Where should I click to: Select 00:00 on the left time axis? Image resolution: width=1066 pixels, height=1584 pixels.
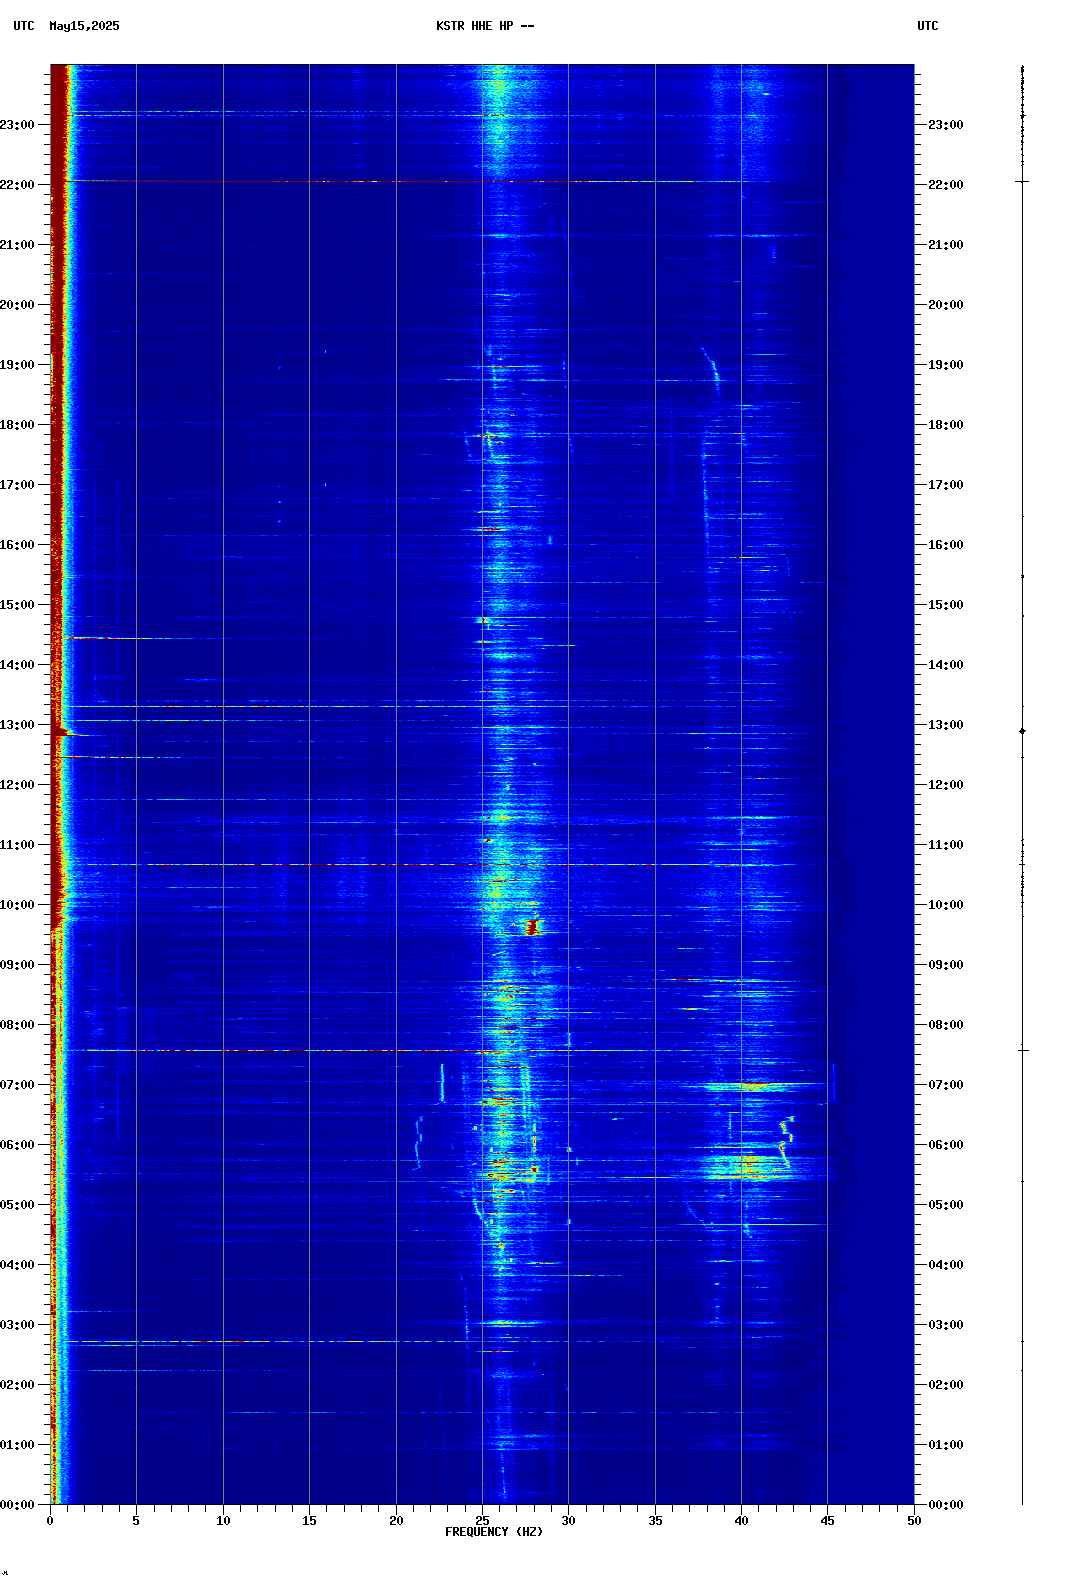click(17, 1505)
